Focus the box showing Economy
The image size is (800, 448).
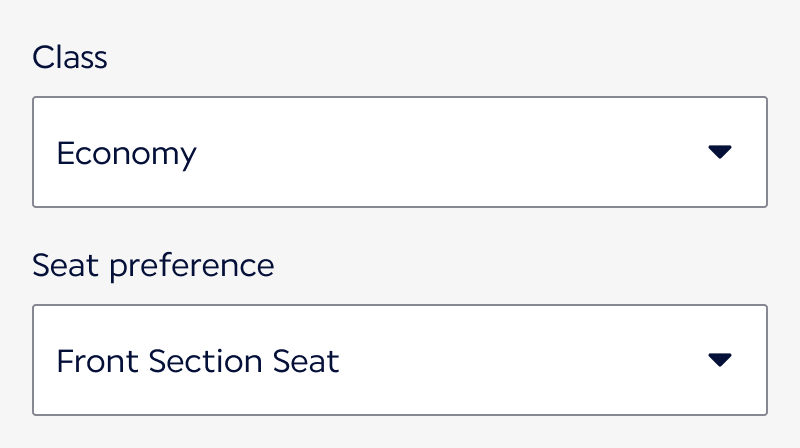tap(400, 152)
